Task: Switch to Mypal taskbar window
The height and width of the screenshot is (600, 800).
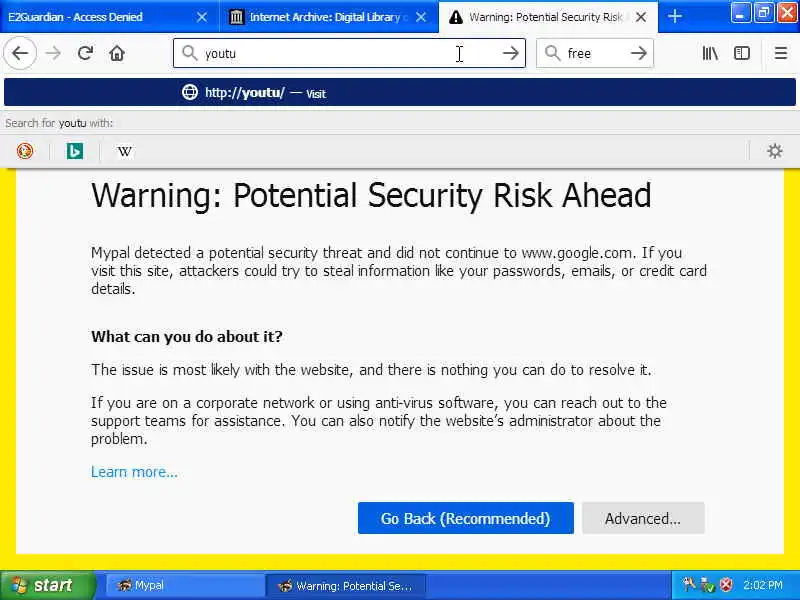Action: (x=185, y=585)
